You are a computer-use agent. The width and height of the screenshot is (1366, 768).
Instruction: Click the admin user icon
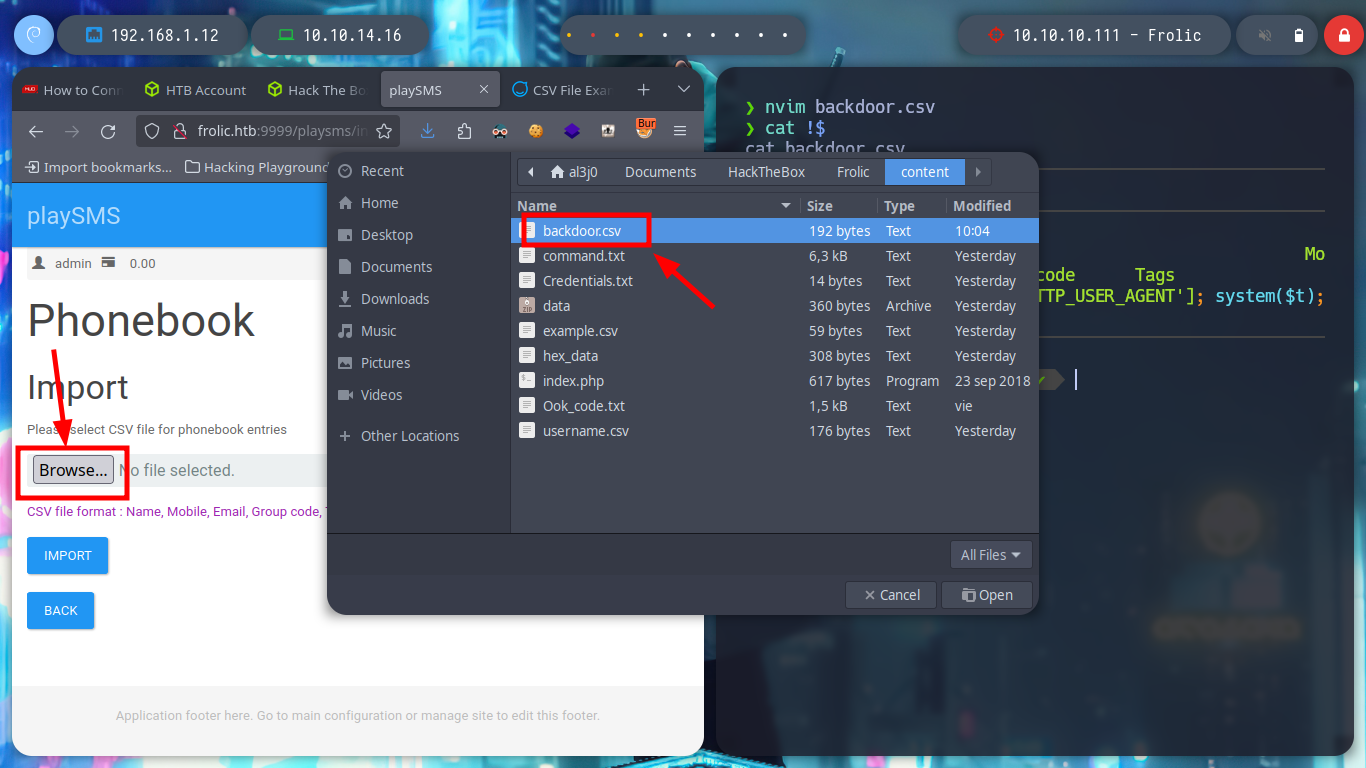coord(39,263)
